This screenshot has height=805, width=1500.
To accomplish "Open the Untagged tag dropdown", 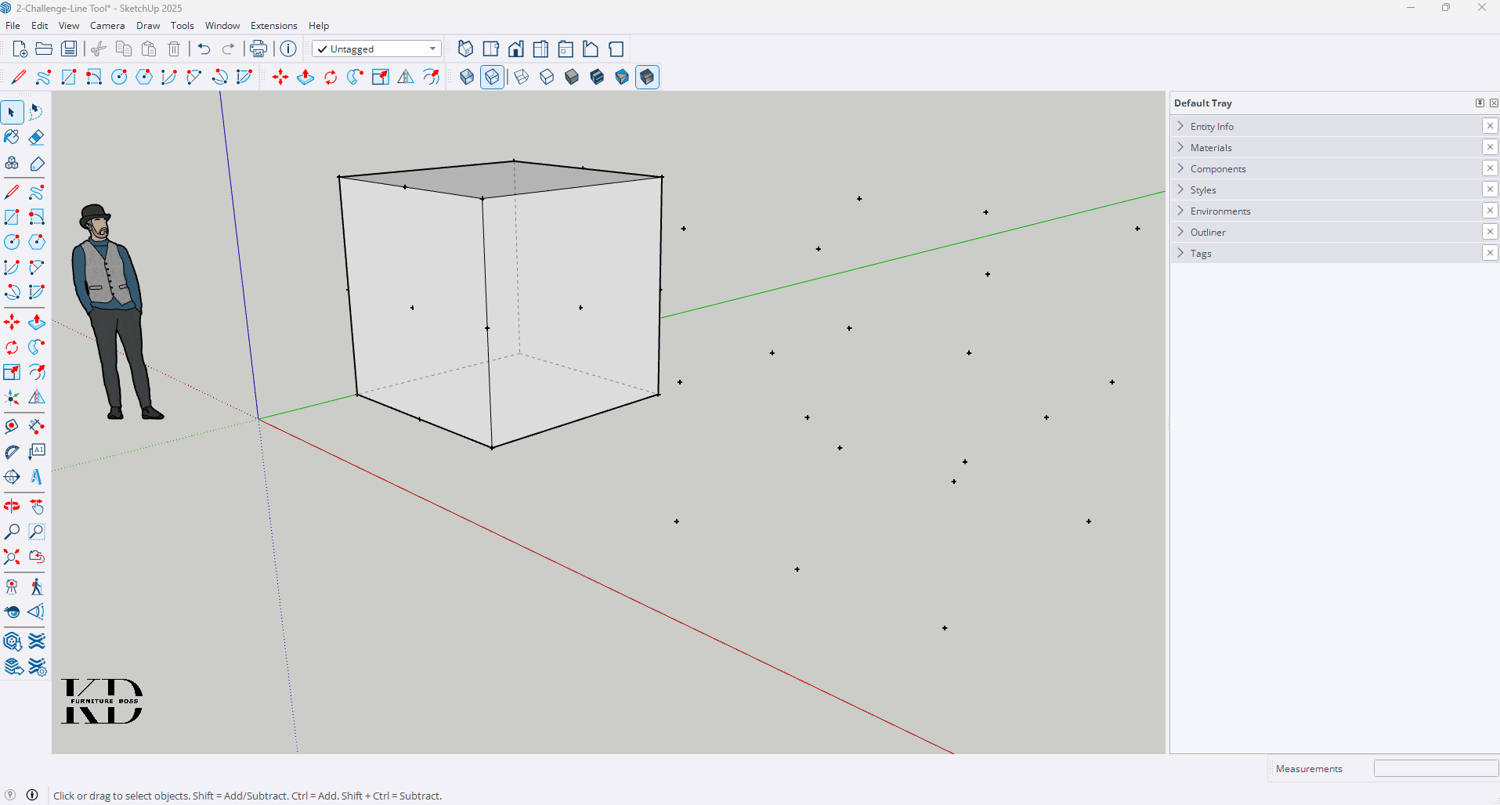I will 376,49.
